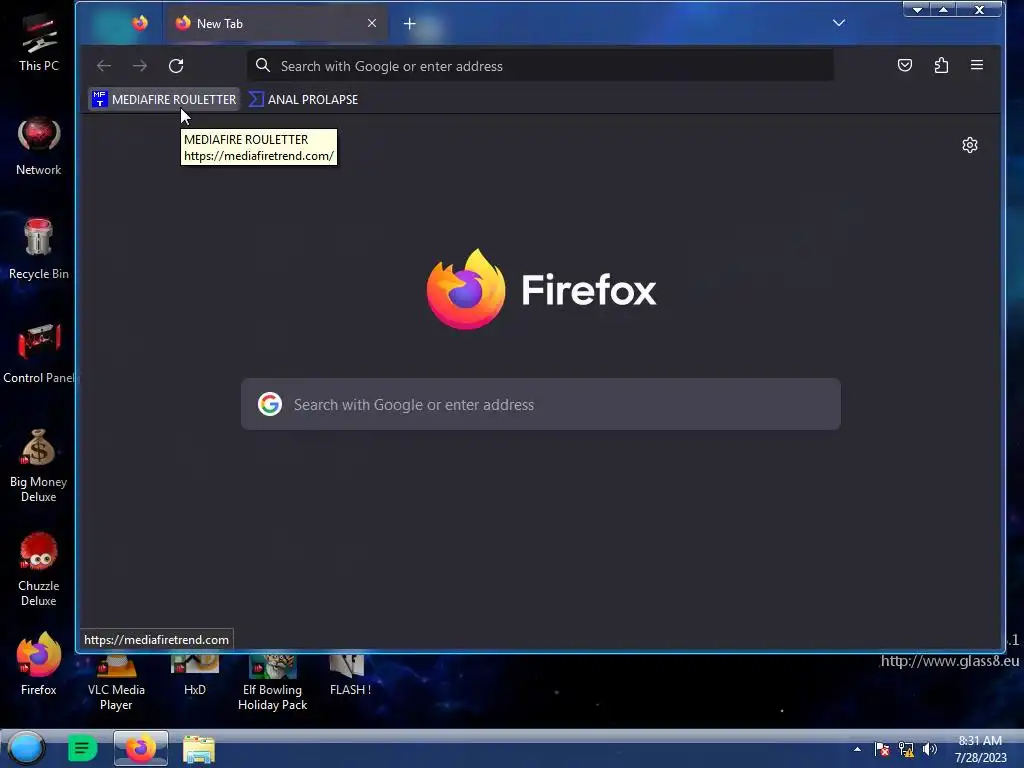Open File Explorer from taskbar
The height and width of the screenshot is (768, 1024).
[199, 749]
